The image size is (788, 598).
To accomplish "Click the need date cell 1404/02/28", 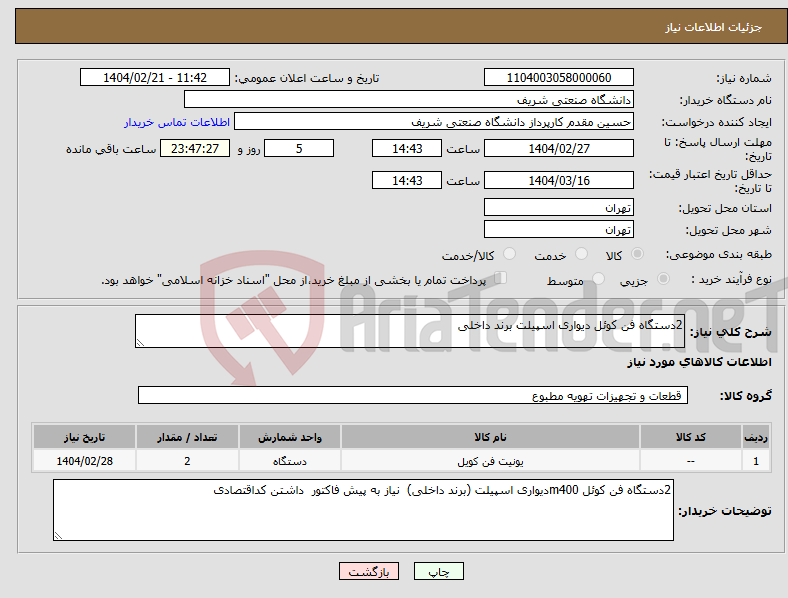I will coord(84,461).
